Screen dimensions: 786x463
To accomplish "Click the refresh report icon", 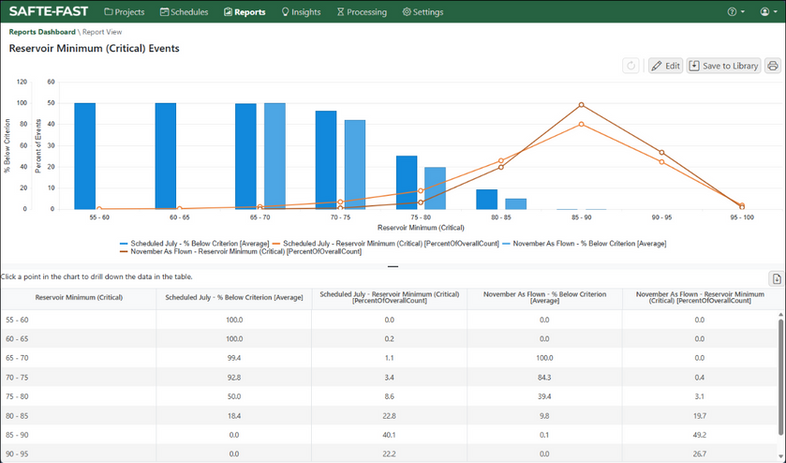I will [631, 66].
